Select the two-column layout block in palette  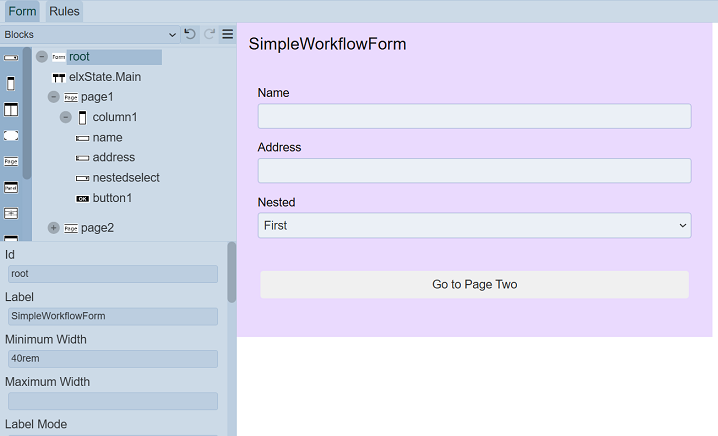tap(11, 109)
